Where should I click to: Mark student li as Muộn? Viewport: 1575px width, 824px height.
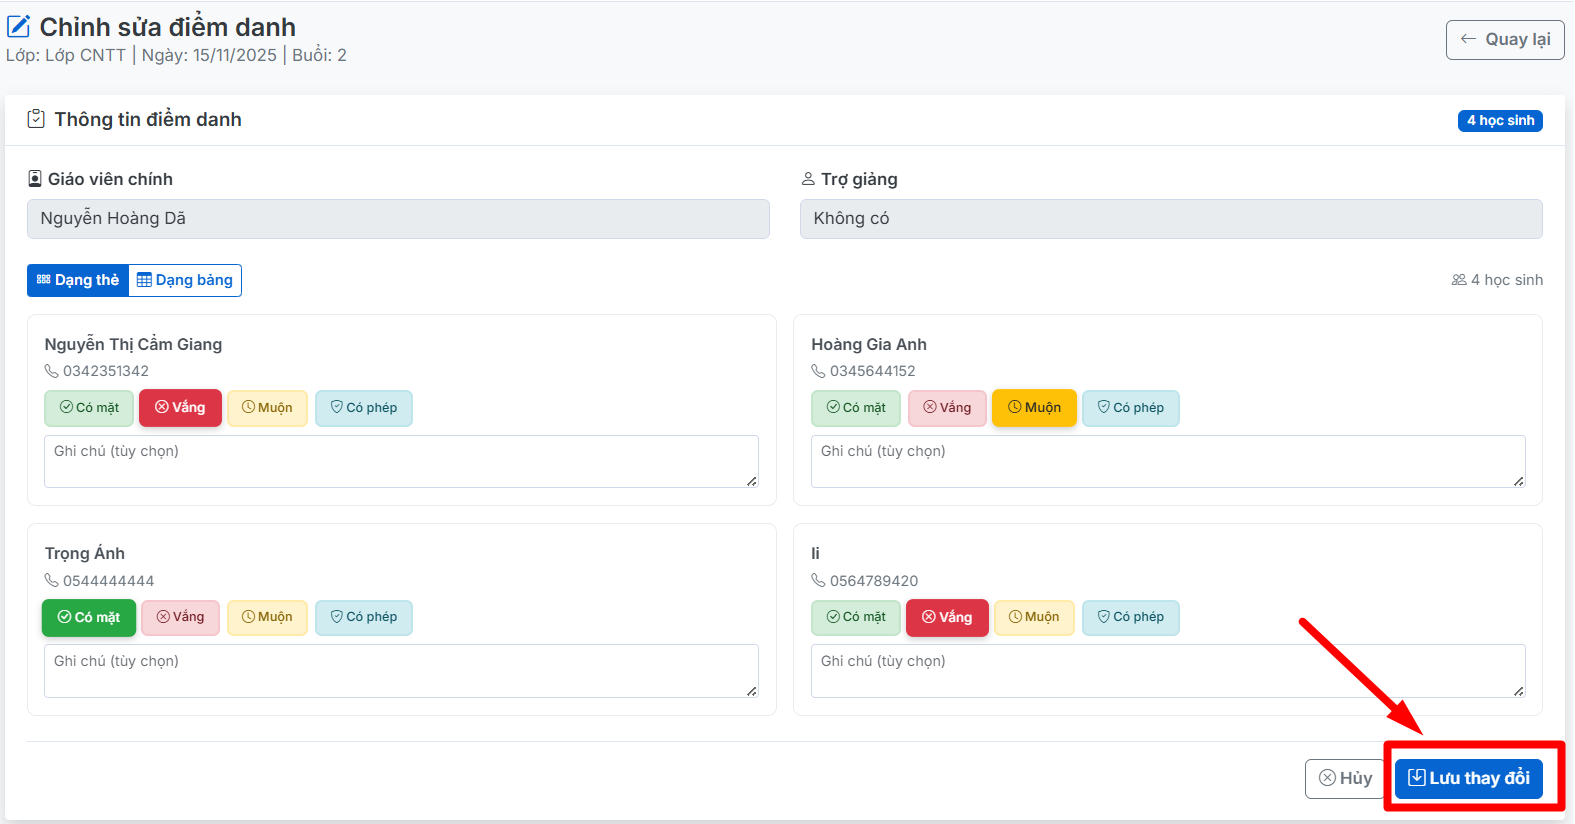point(1034,617)
